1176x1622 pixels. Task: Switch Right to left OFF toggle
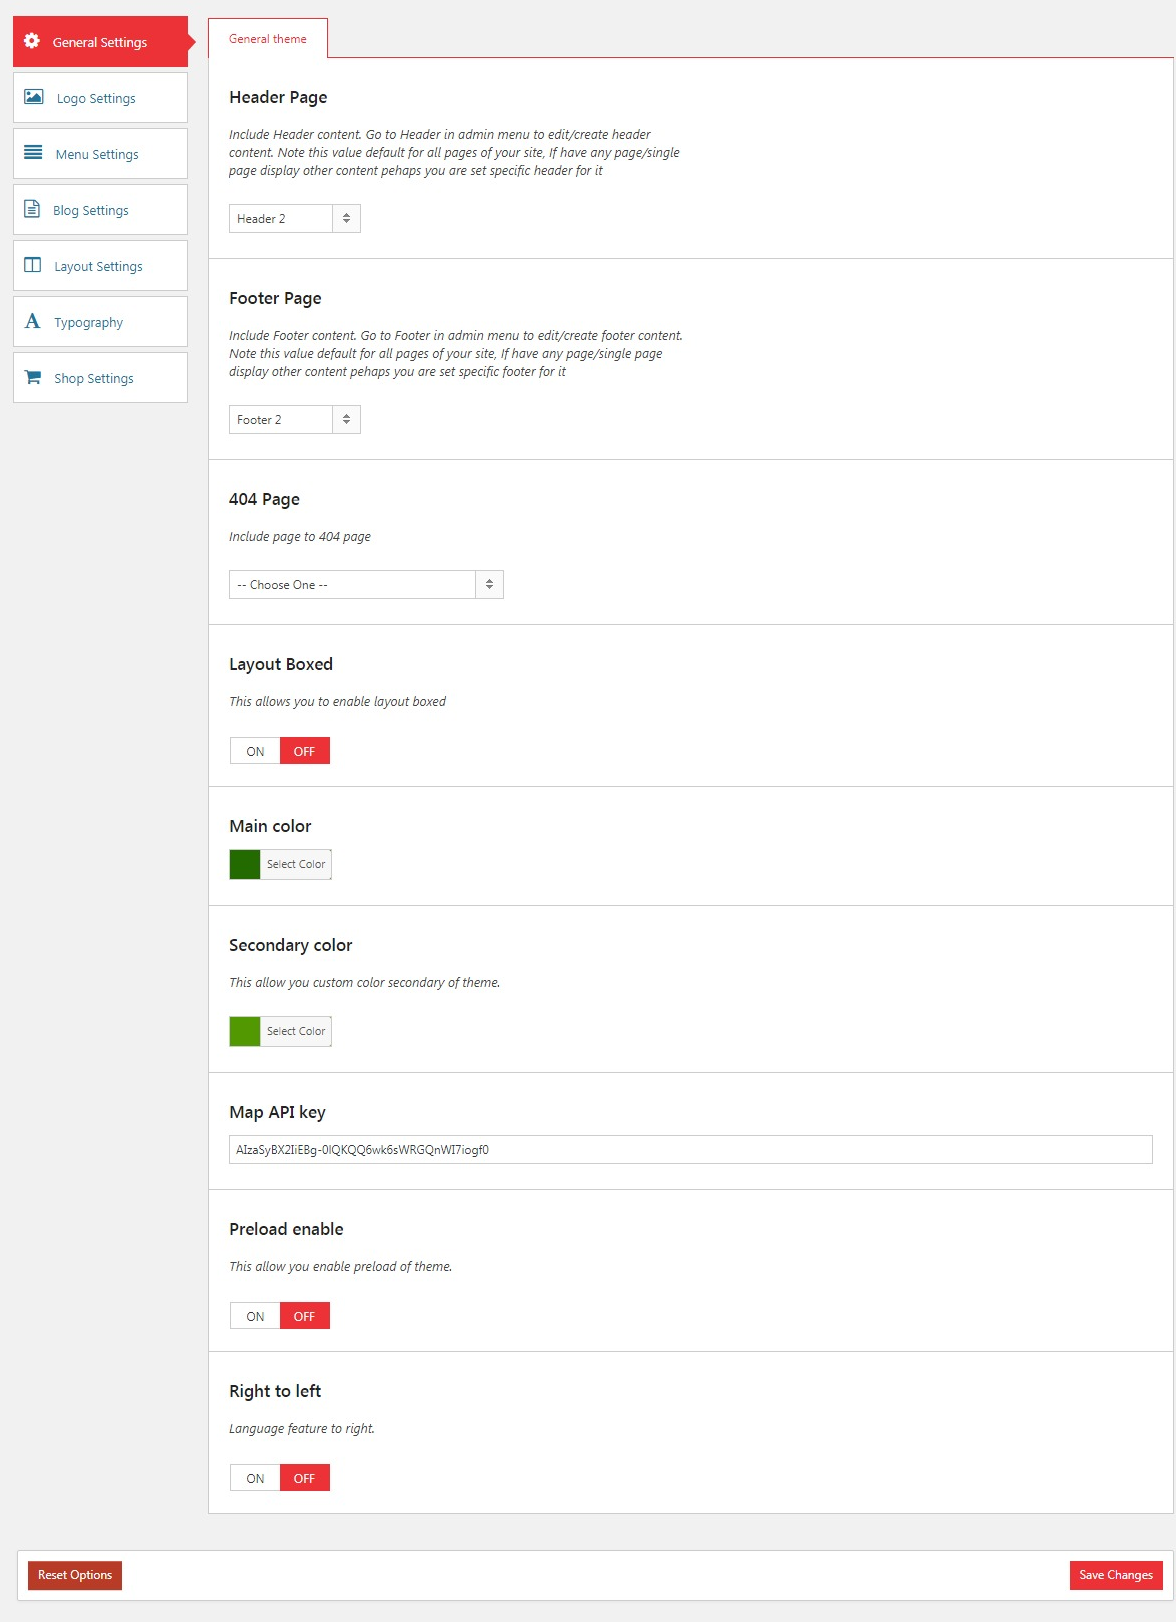pos(305,1478)
